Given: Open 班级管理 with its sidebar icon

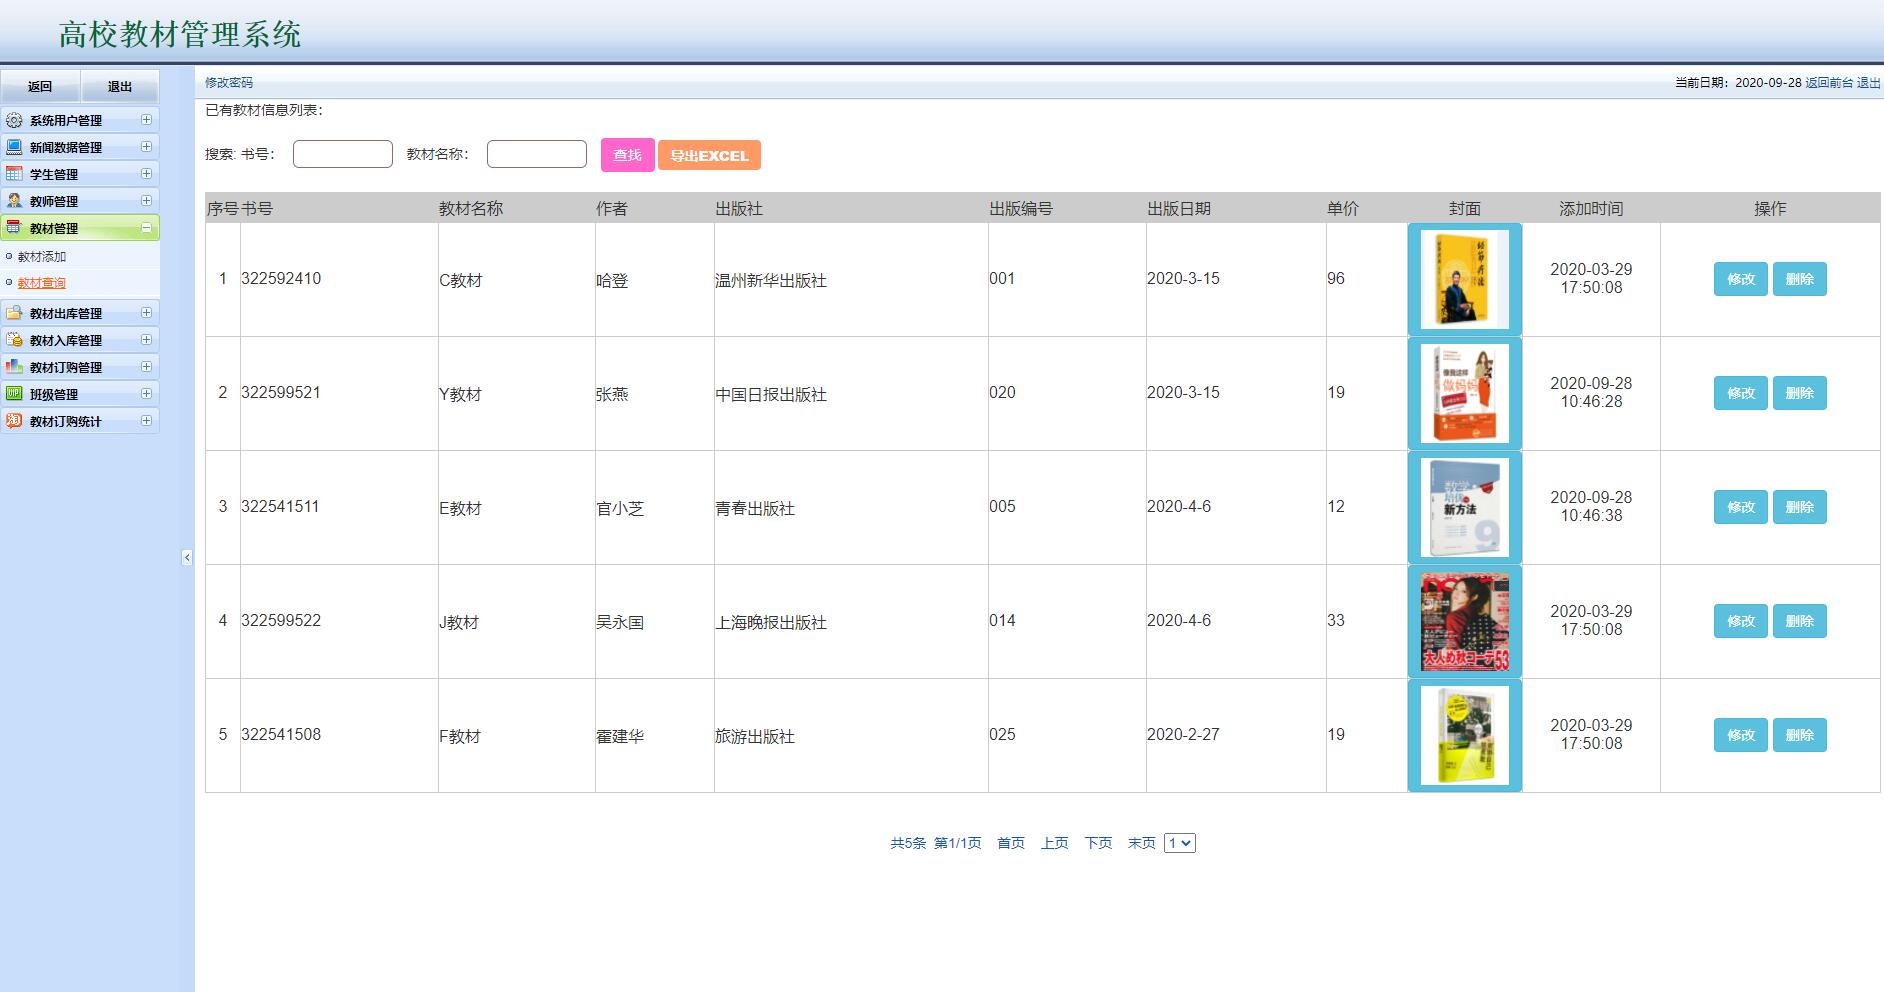Looking at the screenshot, I should coord(14,394).
